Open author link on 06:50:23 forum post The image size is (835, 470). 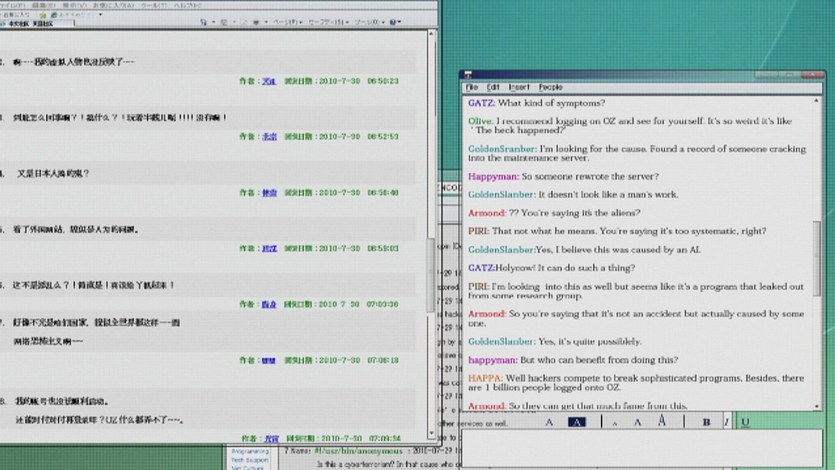pos(269,81)
